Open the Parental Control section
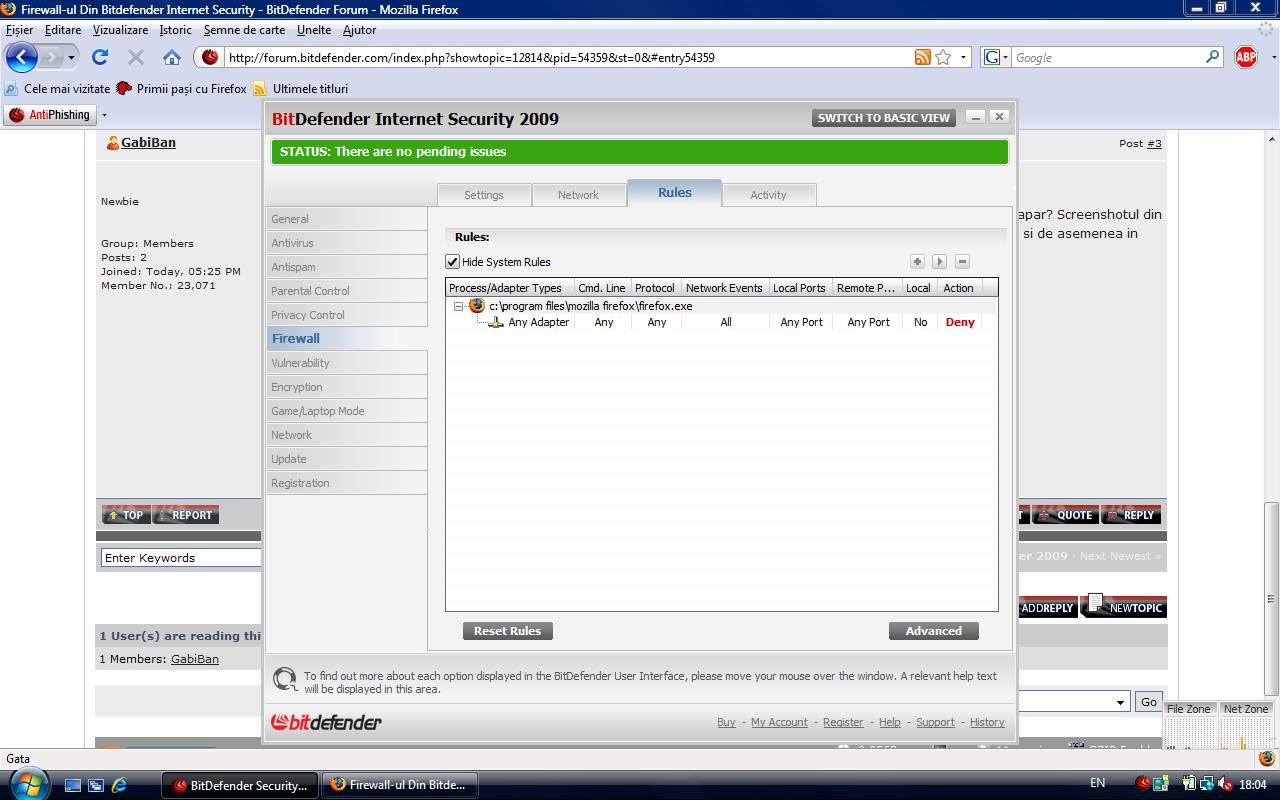This screenshot has width=1280, height=800. [x=347, y=291]
